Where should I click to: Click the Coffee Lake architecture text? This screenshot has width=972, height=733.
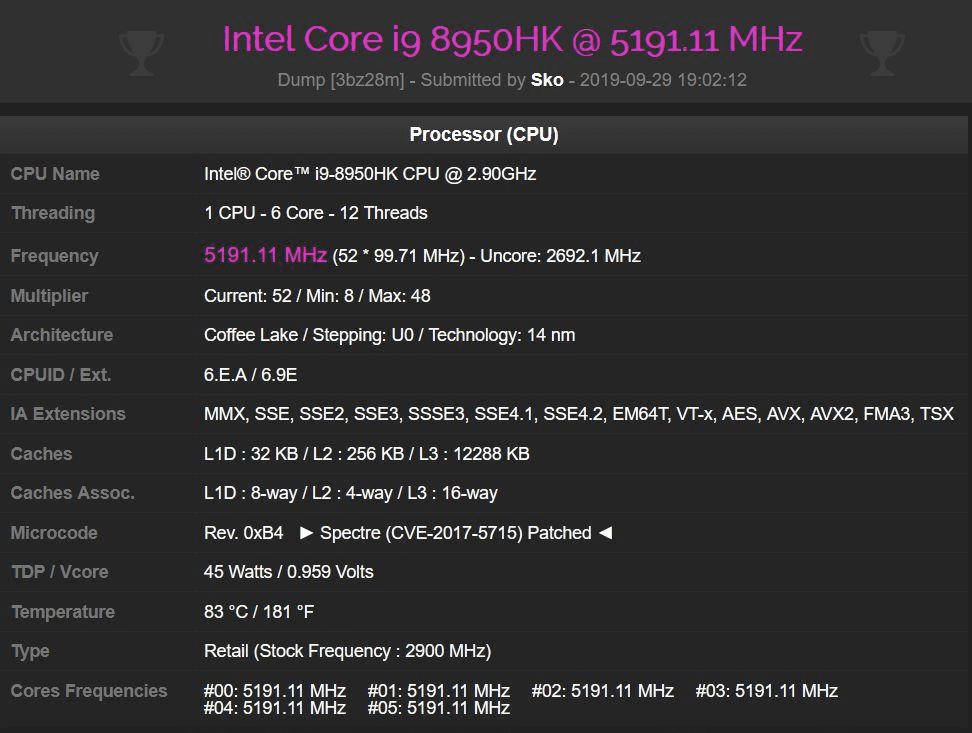point(251,335)
